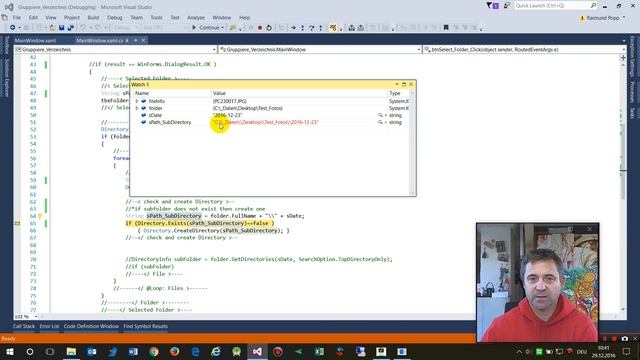The image size is (640, 360).
Task: Click the feedback icon near Quick Launch
Action: click(x=507, y=6)
